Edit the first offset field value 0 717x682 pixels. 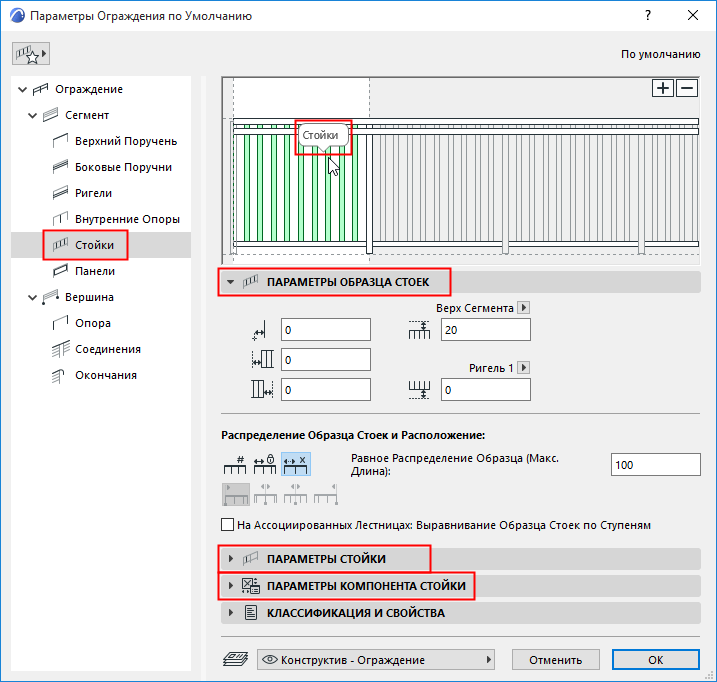[326, 330]
